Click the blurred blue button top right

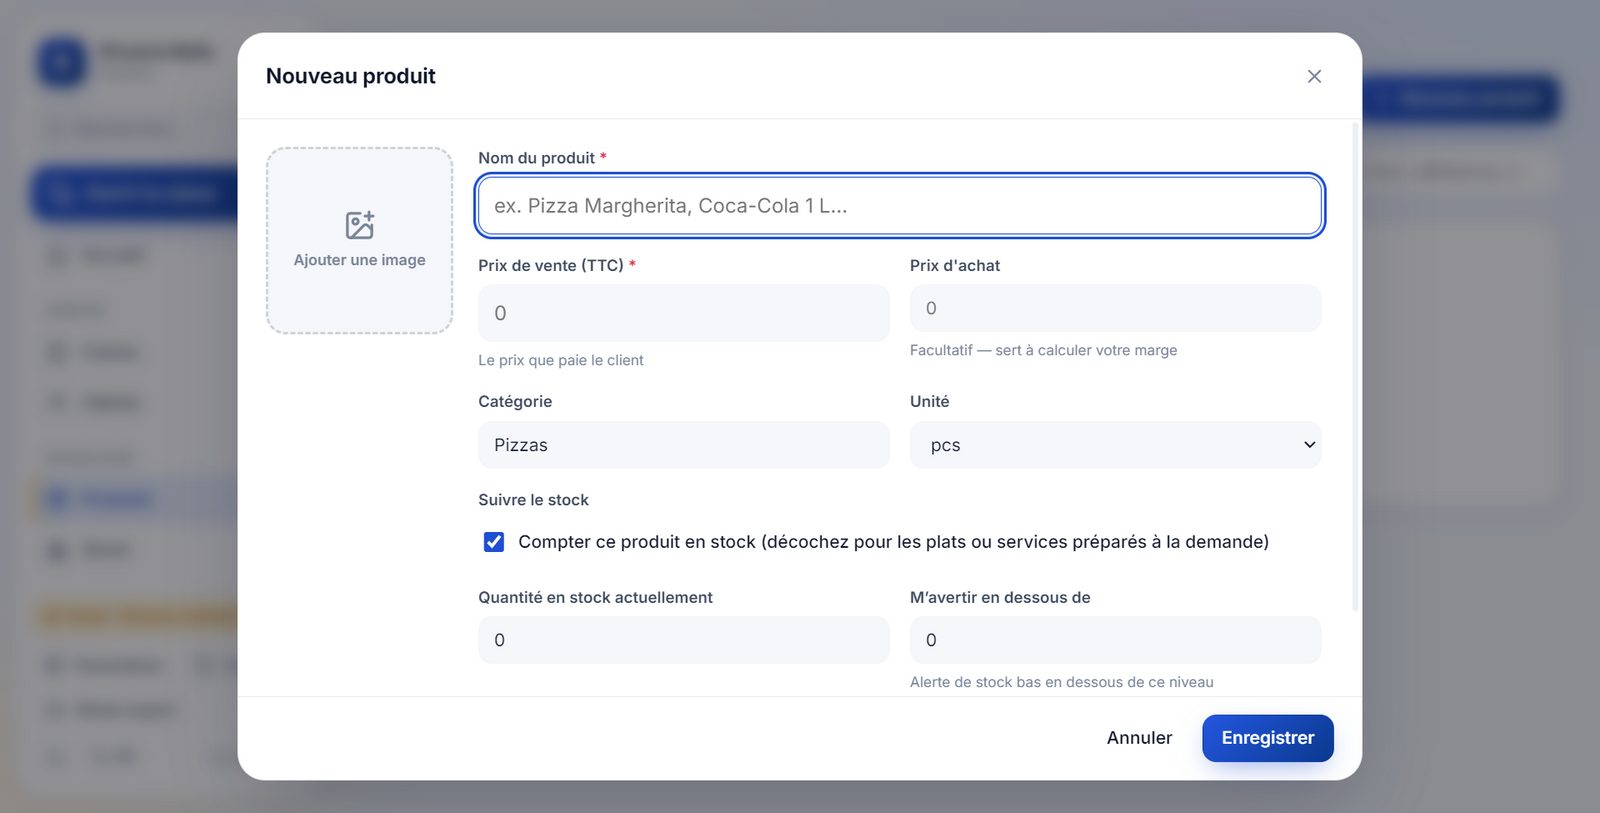(1461, 99)
